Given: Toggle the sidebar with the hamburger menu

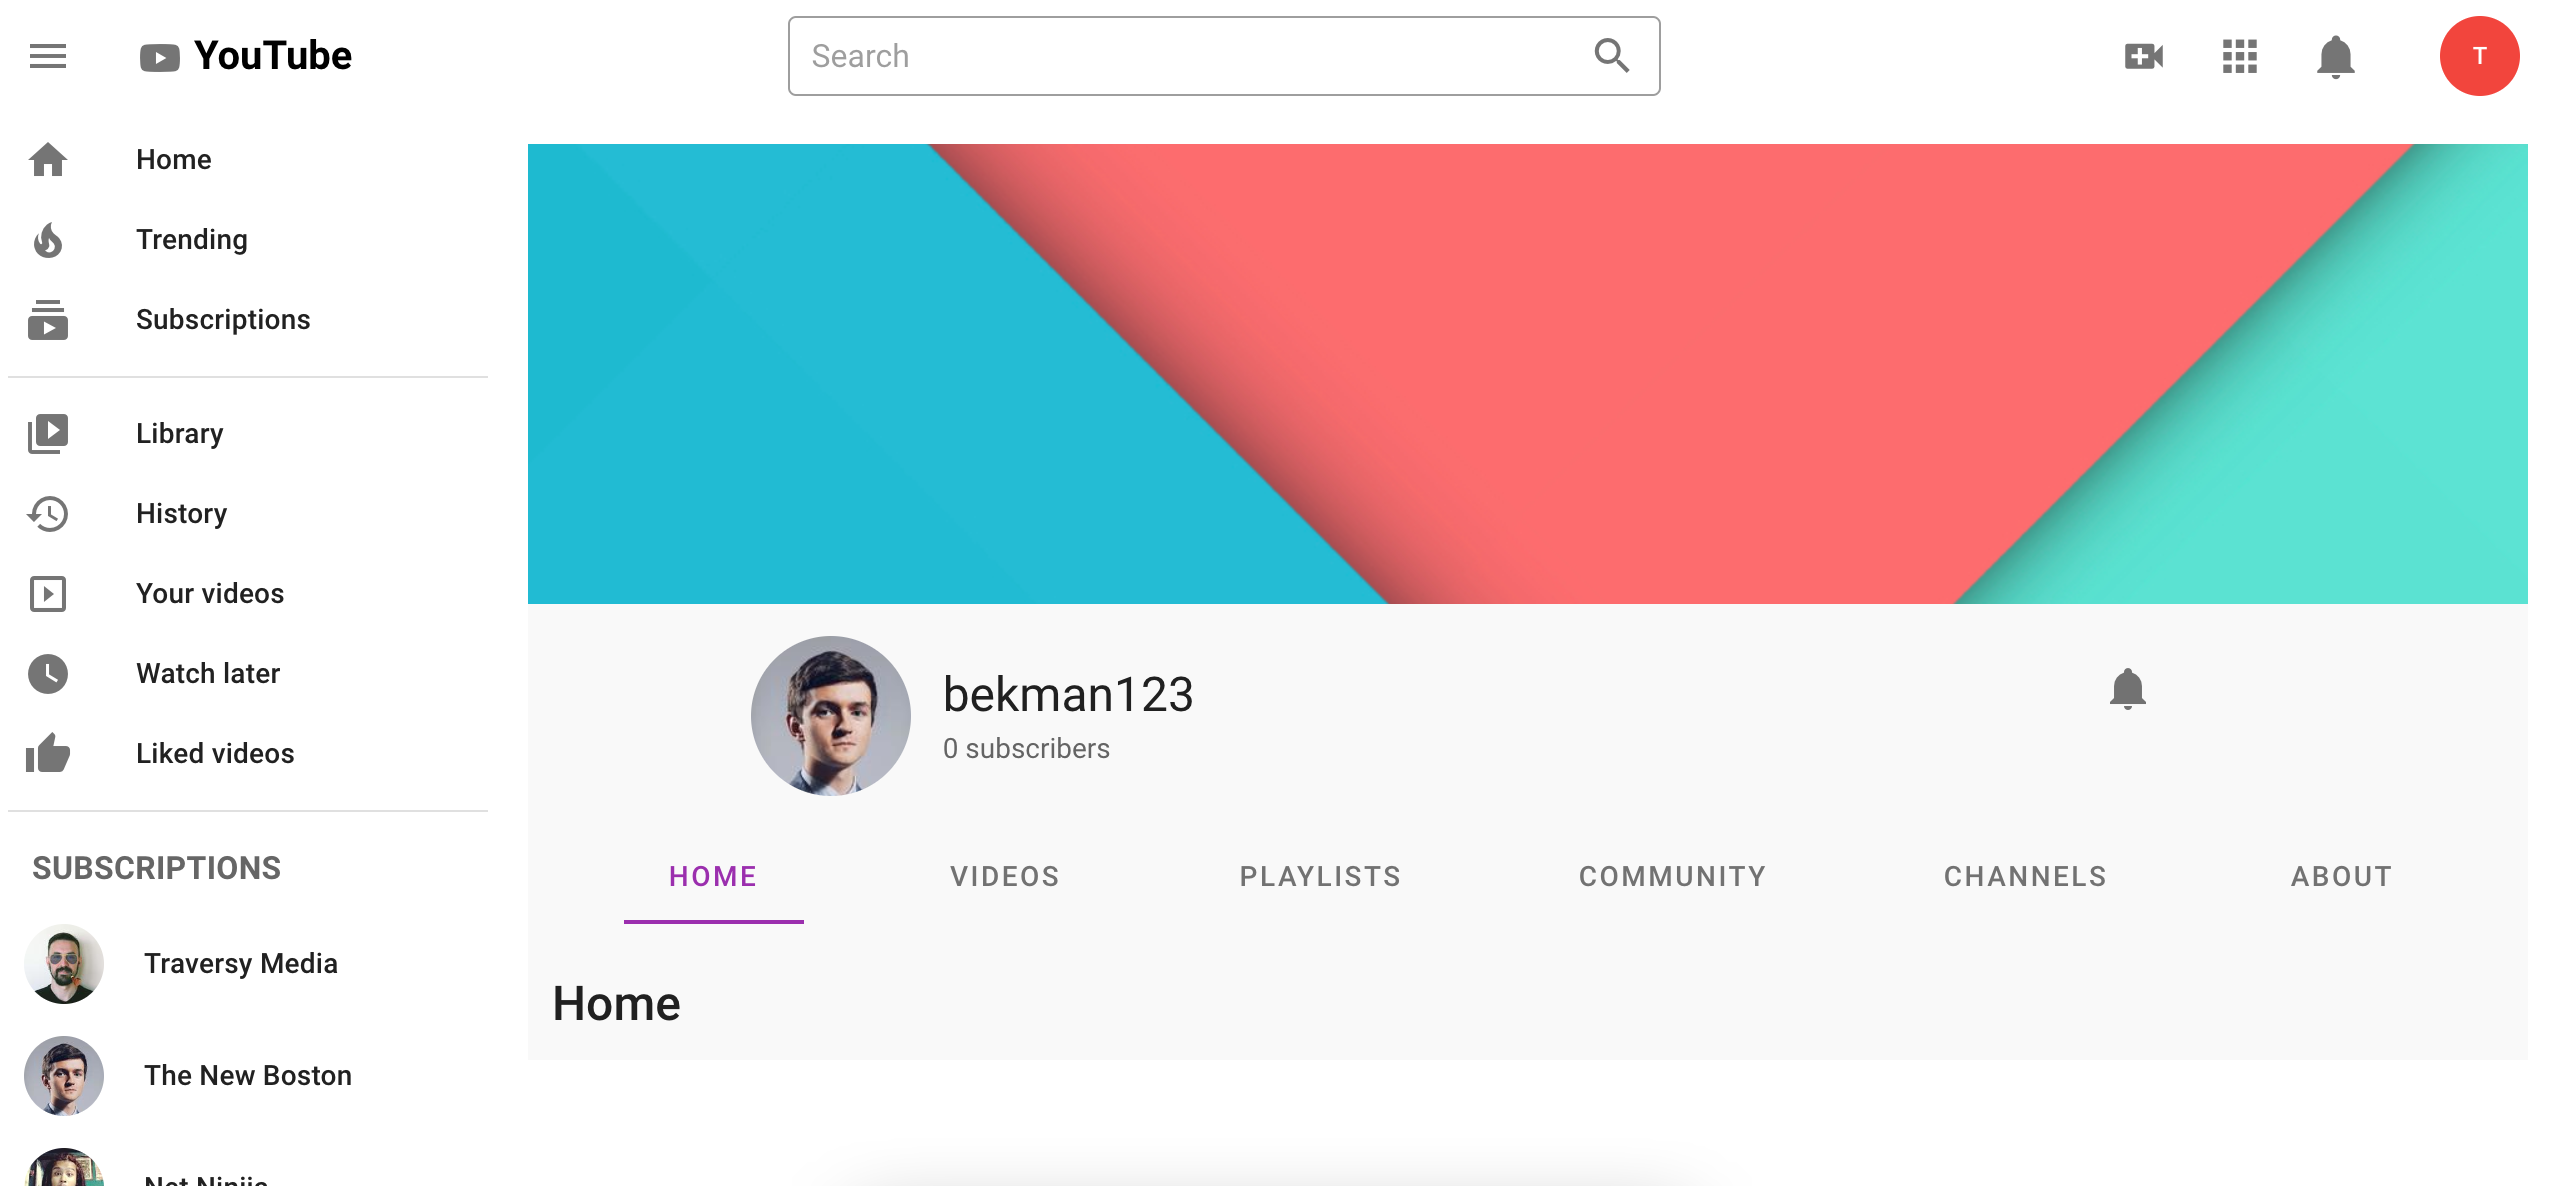Looking at the screenshot, I should (x=46, y=56).
